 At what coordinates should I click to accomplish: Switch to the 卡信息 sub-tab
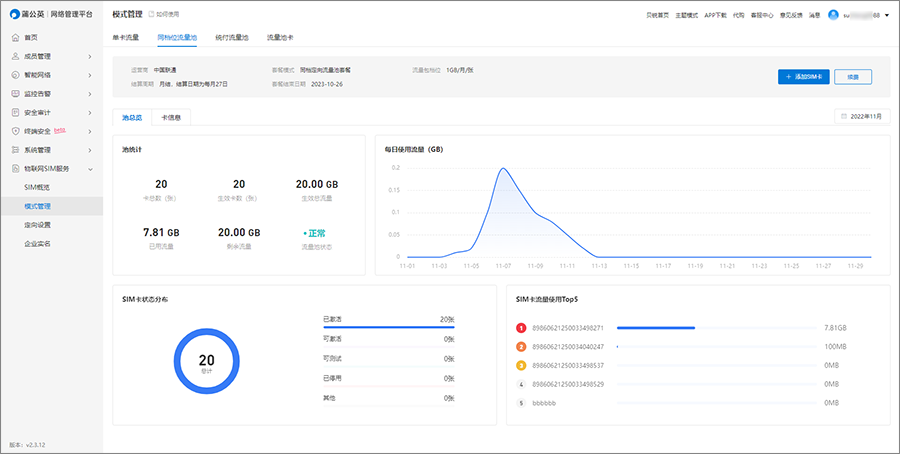point(171,118)
